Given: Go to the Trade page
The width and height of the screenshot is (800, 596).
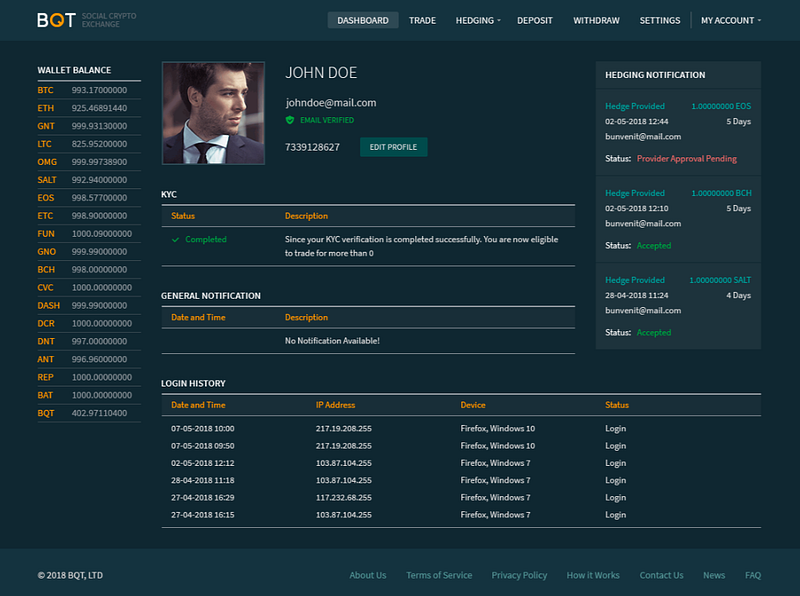Looking at the screenshot, I should point(422,20).
